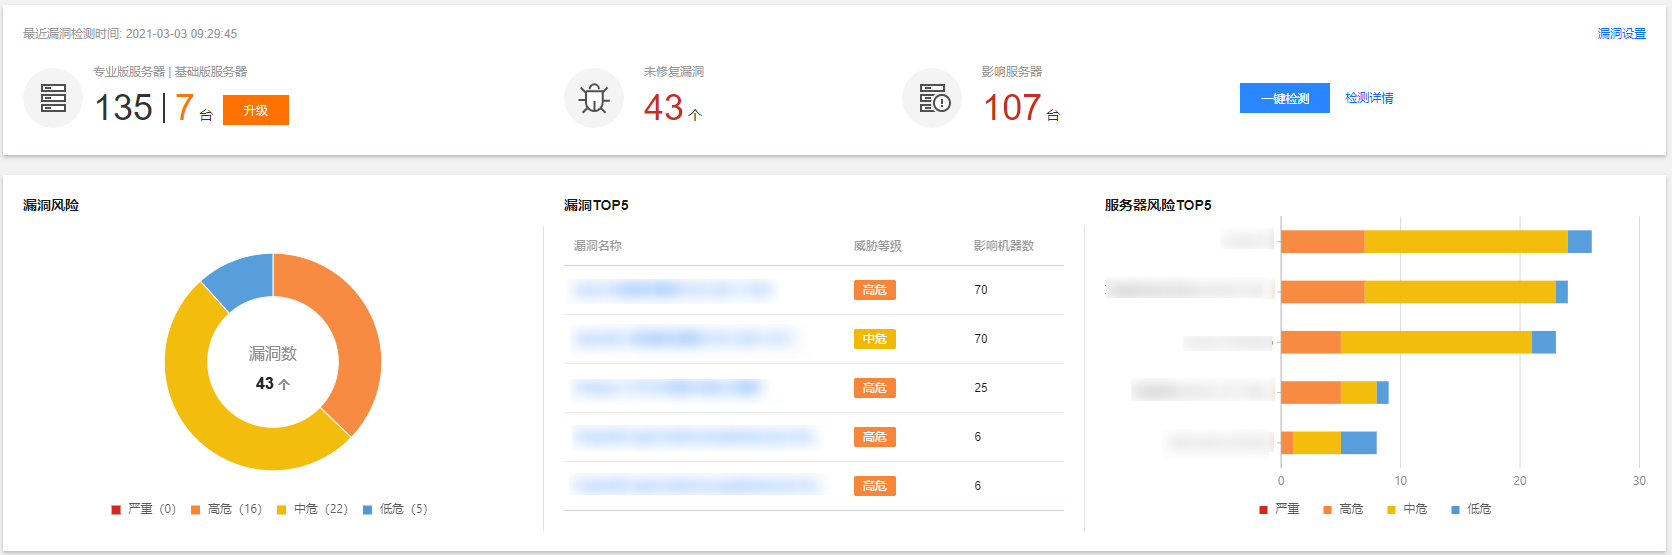The height and width of the screenshot is (555, 1672).
Task: Toggle 低危 (5) legend in donut chart
Action: click(395, 509)
